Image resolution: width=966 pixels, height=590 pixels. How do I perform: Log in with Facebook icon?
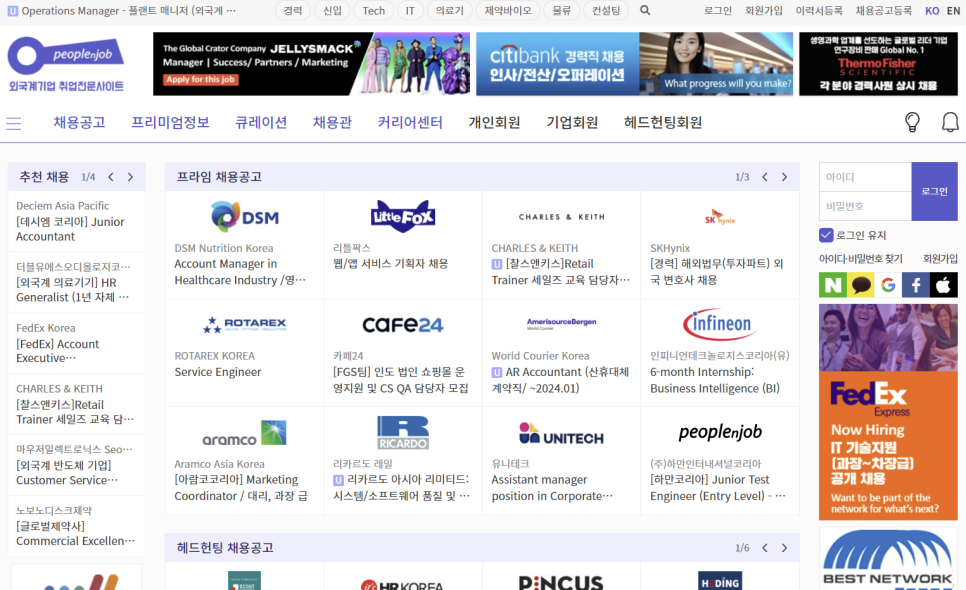[916, 285]
